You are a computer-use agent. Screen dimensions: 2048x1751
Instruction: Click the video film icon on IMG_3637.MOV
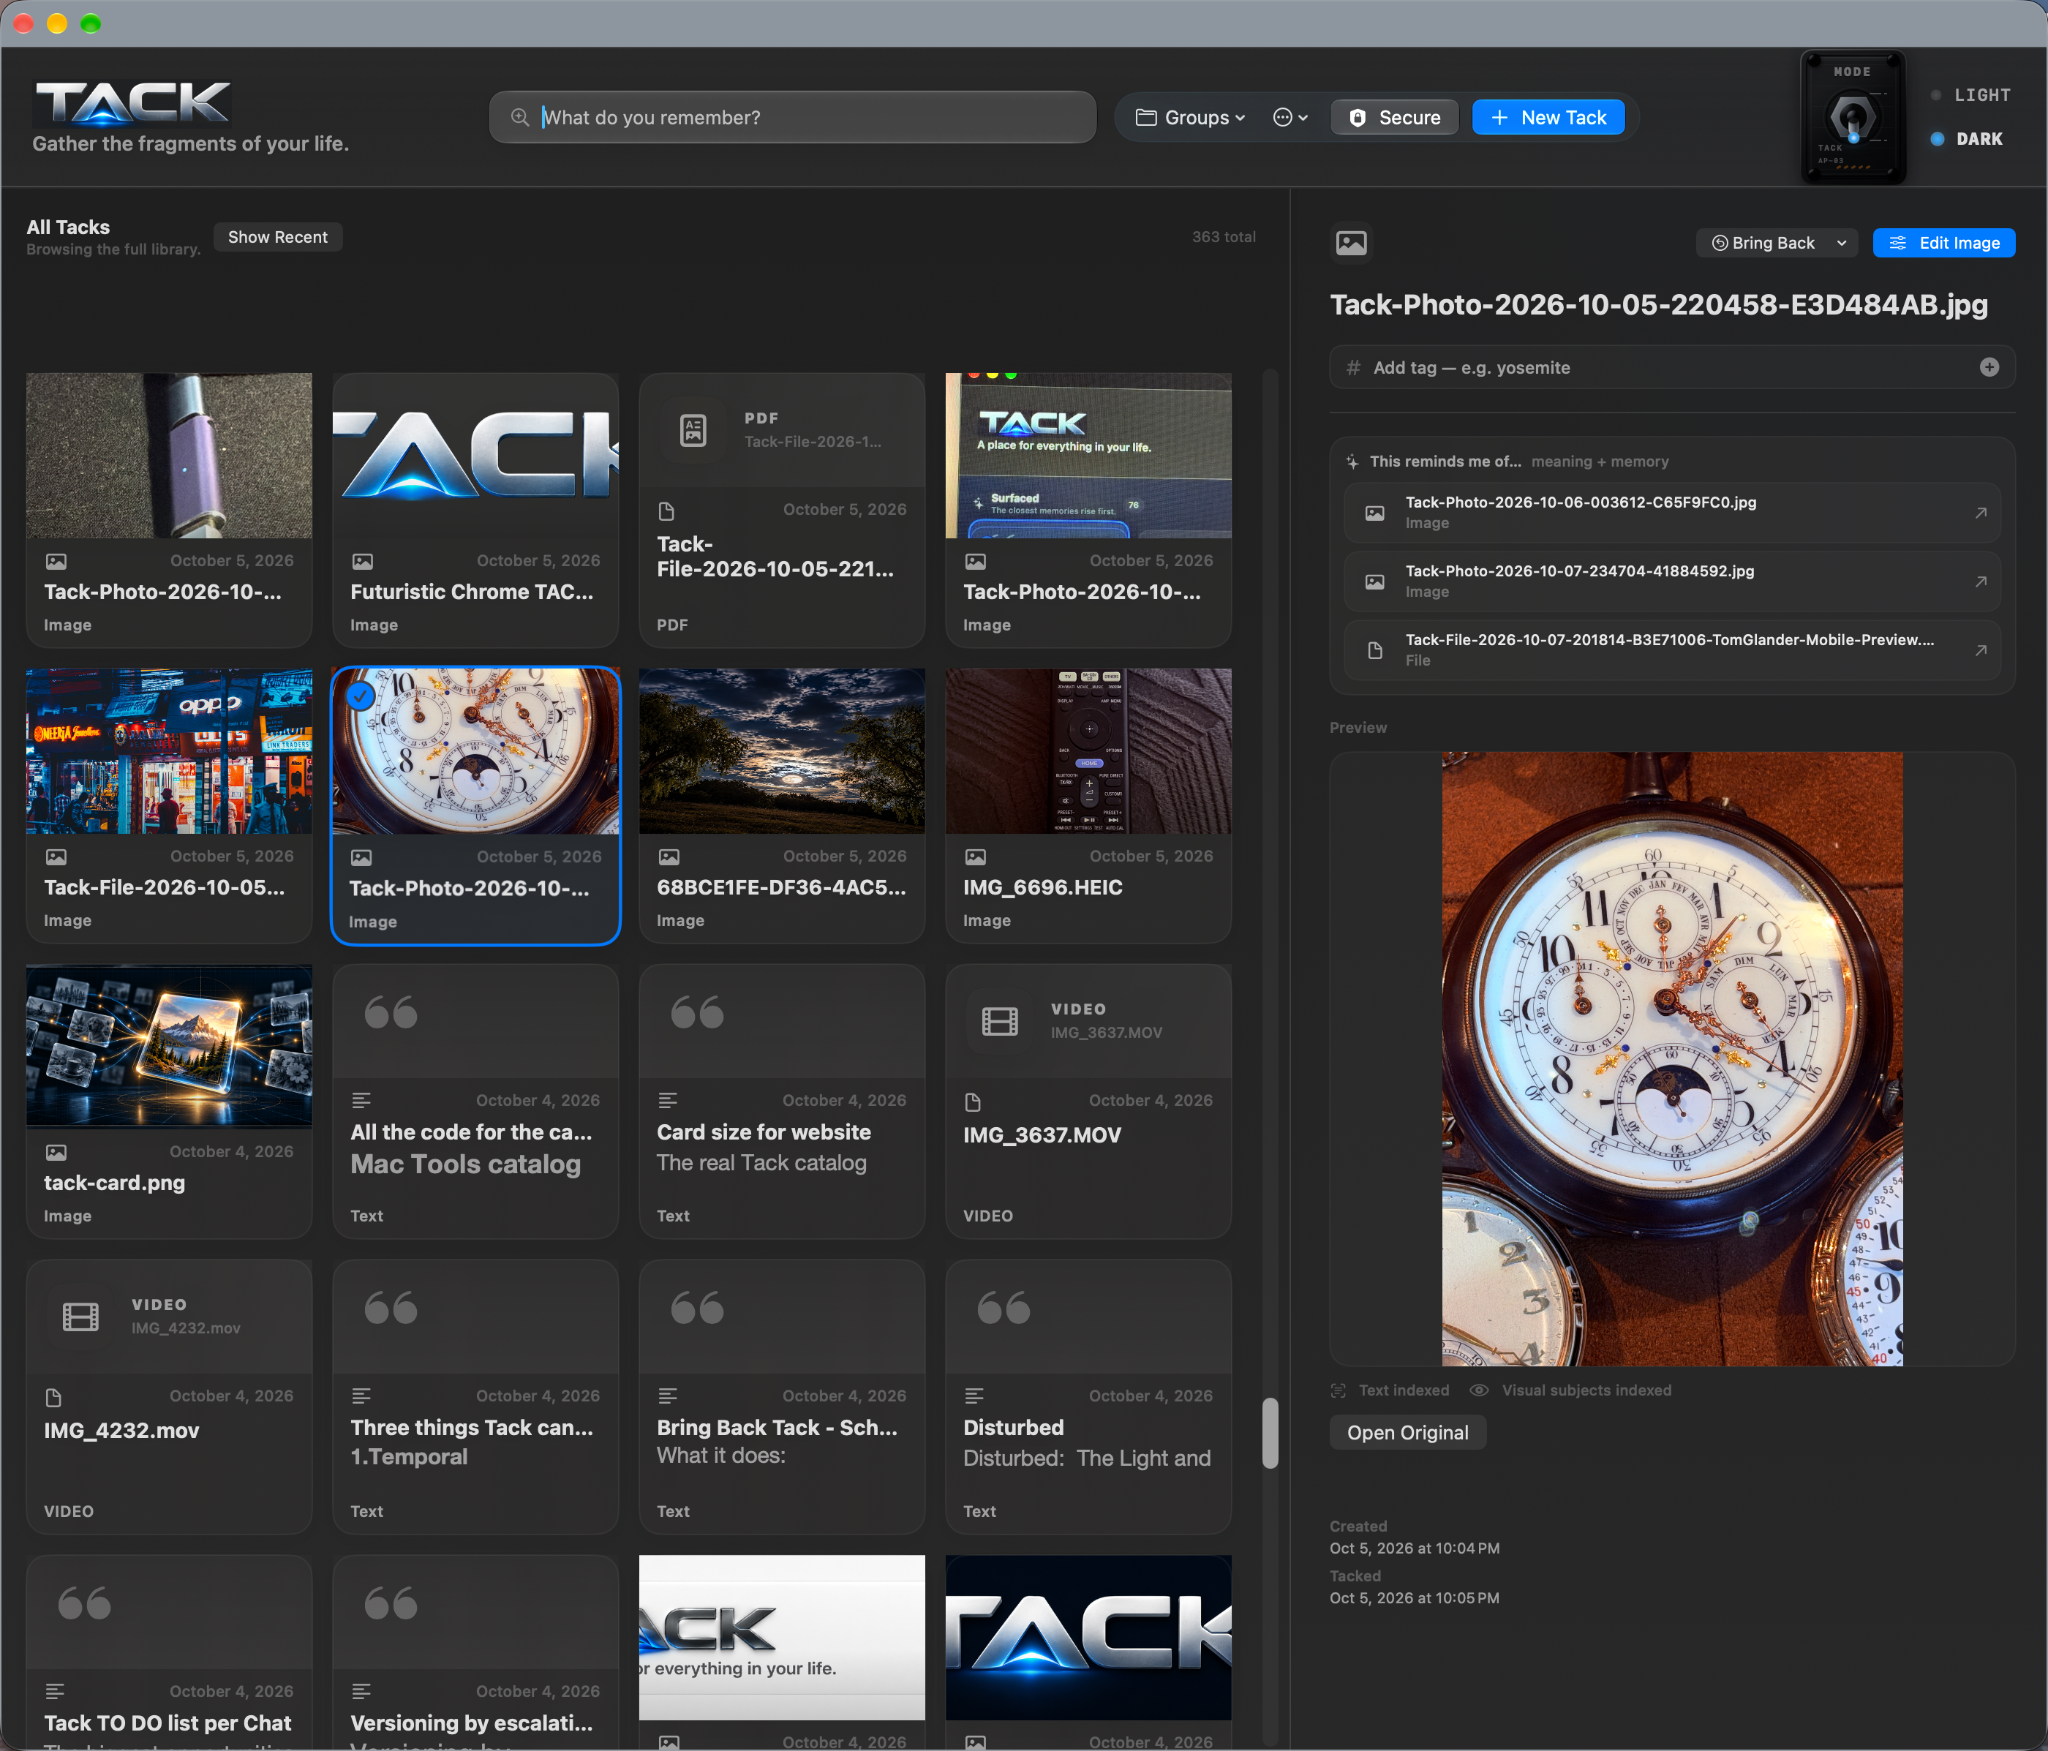coord(1000,1021)
